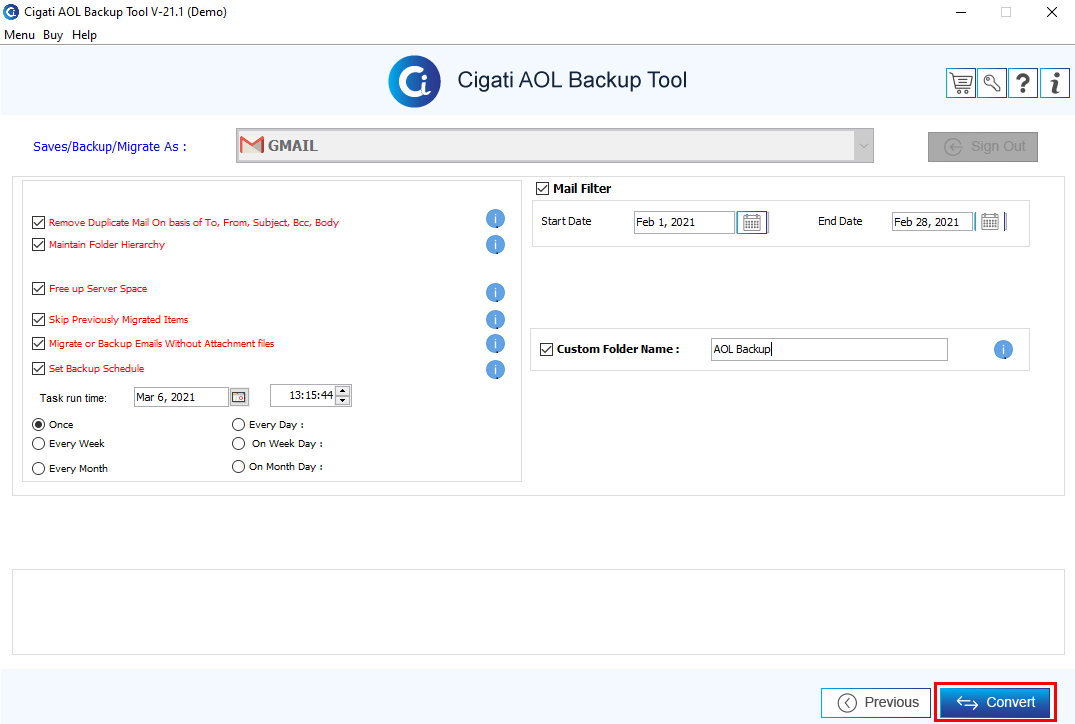Select the Every Day radio button

point(239,424)
